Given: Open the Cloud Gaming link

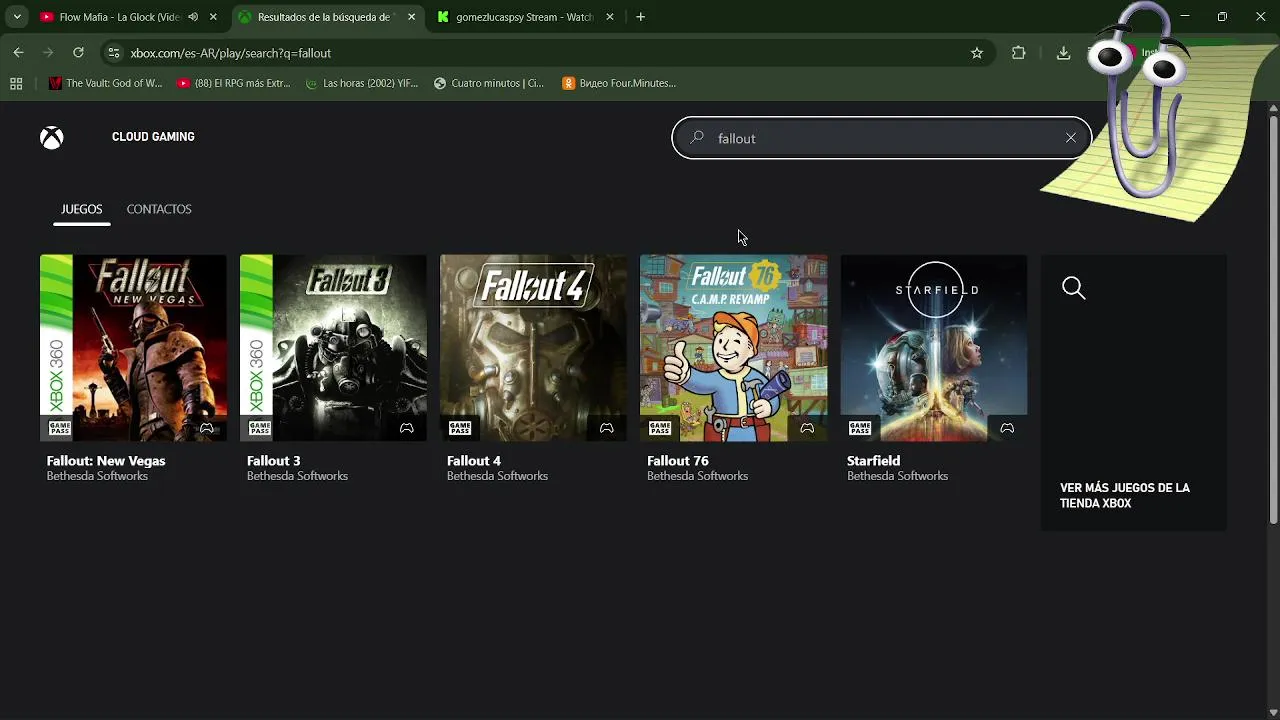Looking at the screenshot, I should (153, 137).
